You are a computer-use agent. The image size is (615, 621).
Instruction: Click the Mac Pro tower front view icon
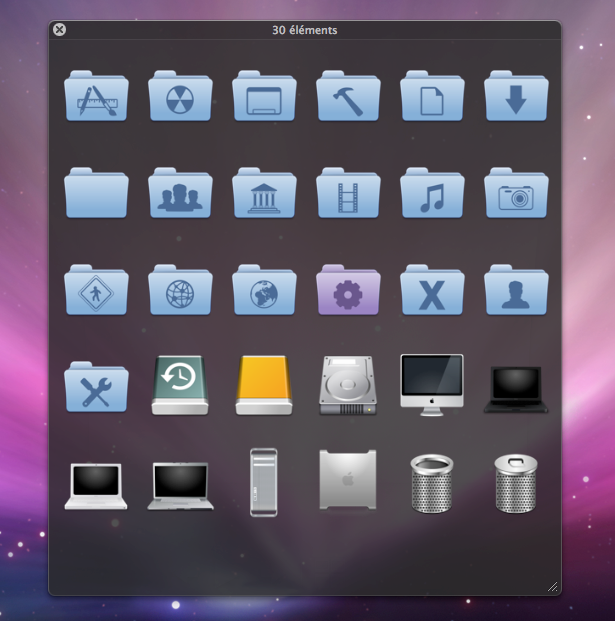coord(264,482)
